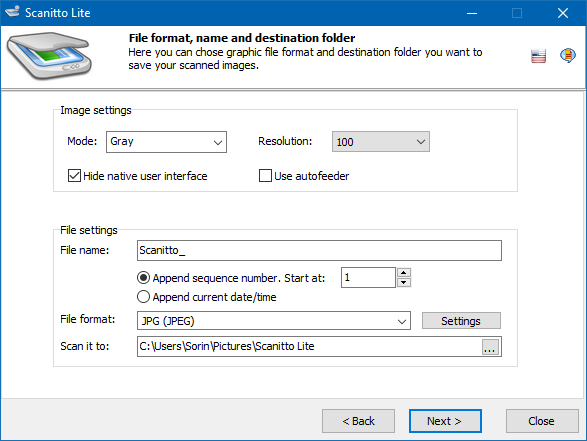Screen dimensions: 587x441
Task: Click the Scanitto Lite title bar icon
Action: click(12, 12)
